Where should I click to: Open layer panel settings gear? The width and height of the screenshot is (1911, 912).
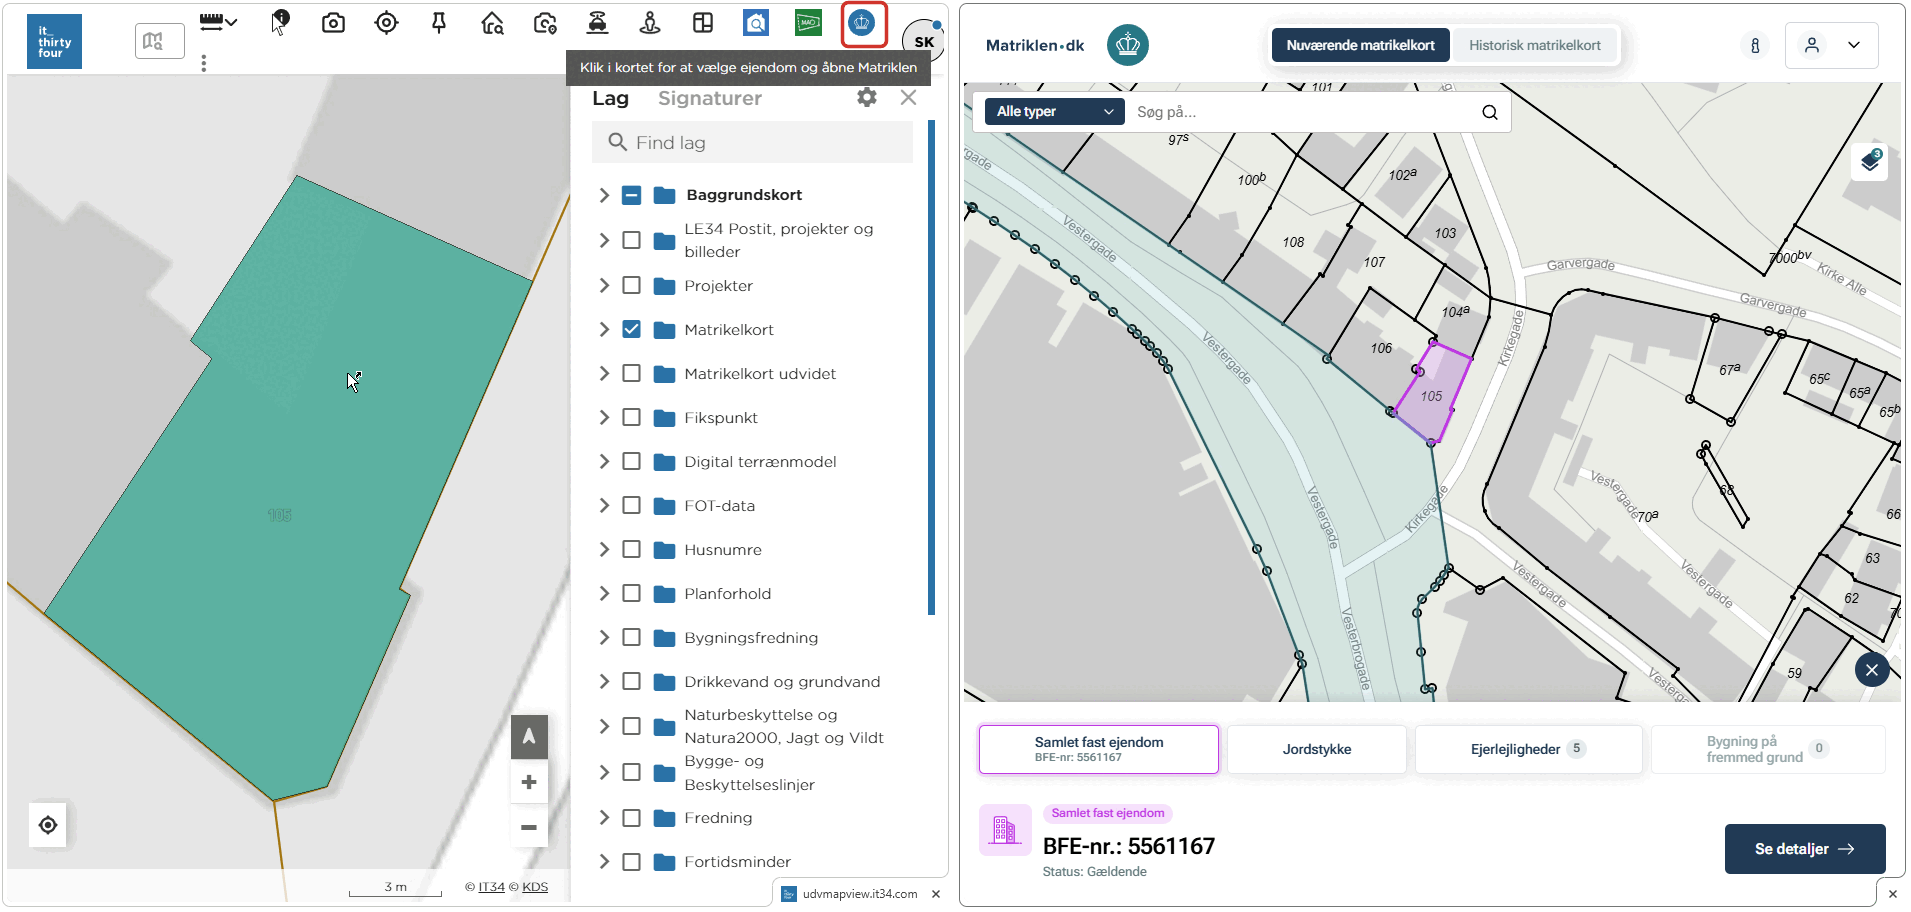pos(867,97)
